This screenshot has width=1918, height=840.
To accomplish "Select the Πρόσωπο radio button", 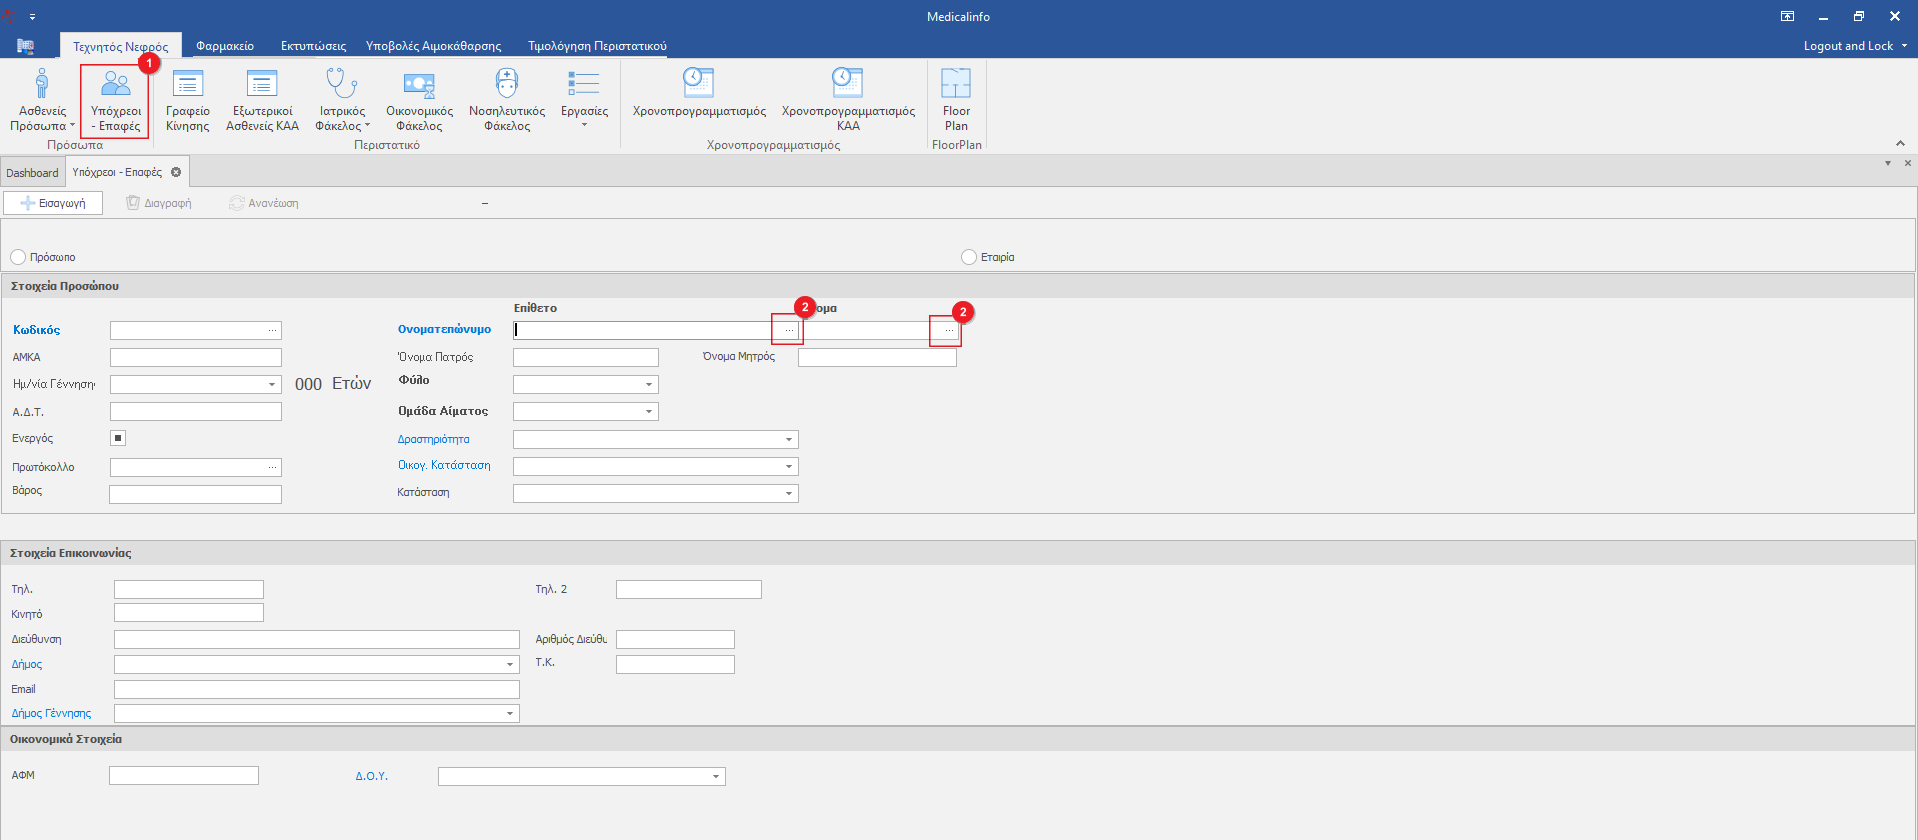I will pos(18,257).
